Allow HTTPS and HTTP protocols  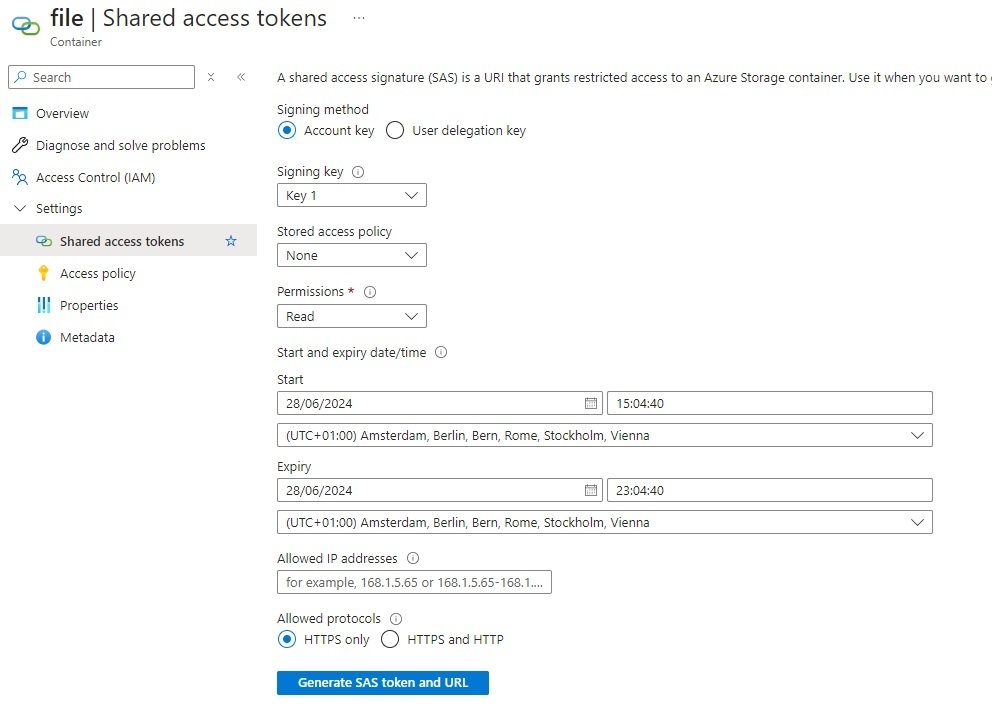coord(389,639)
